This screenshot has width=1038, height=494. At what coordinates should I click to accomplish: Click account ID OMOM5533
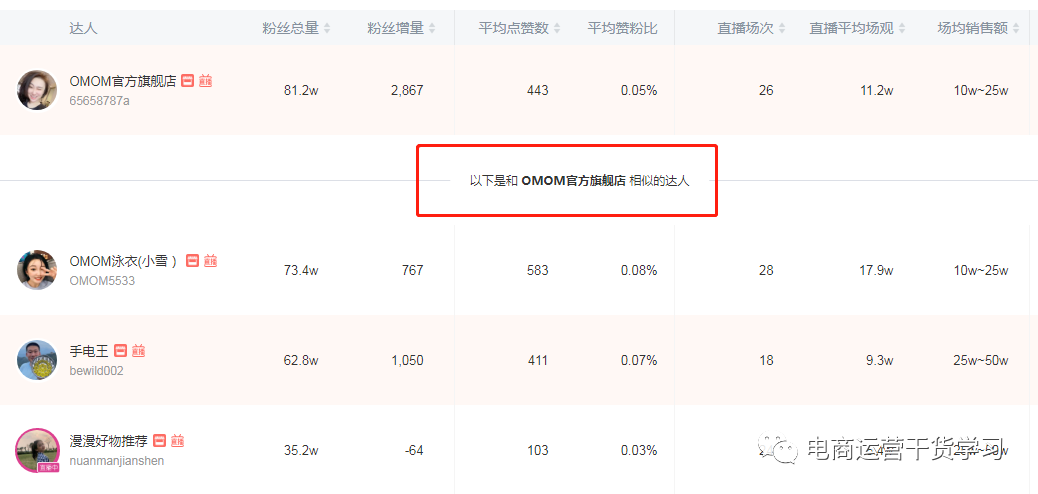click(x=102, y=281)
